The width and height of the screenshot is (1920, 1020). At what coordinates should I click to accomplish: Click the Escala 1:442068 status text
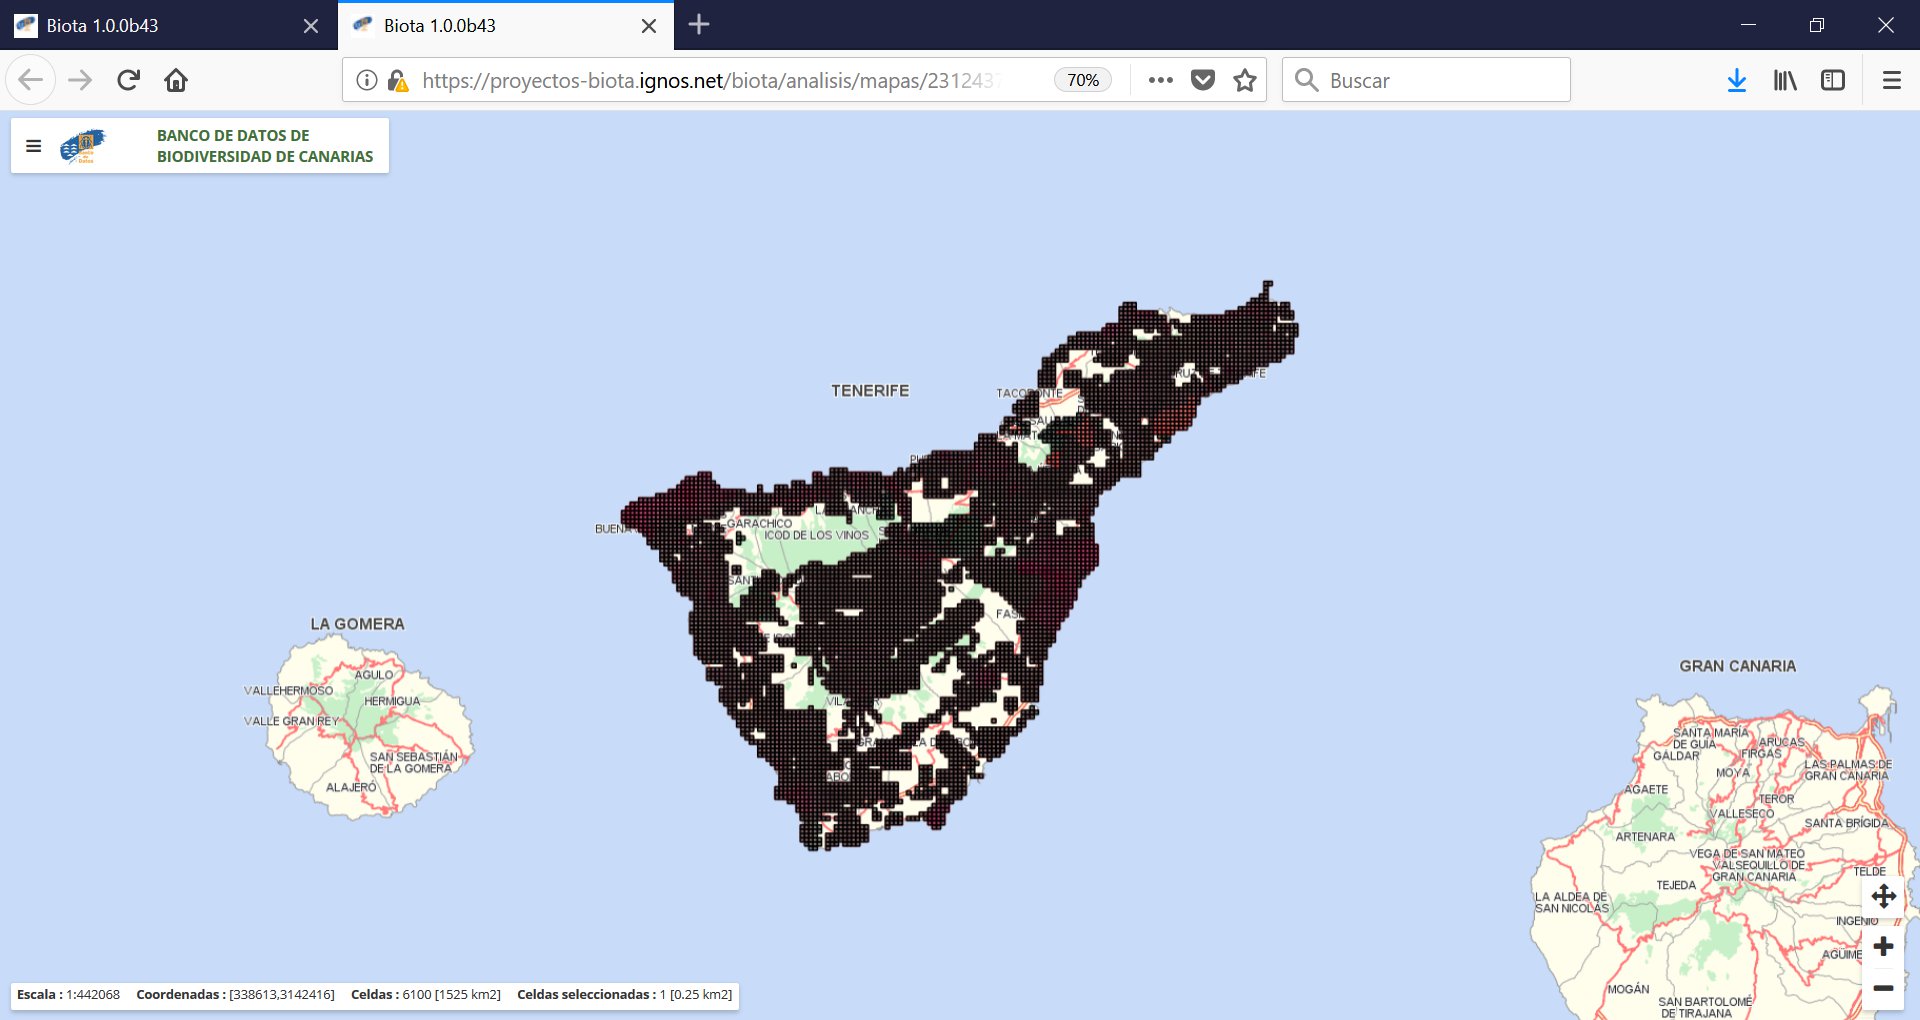coord(68,995)
